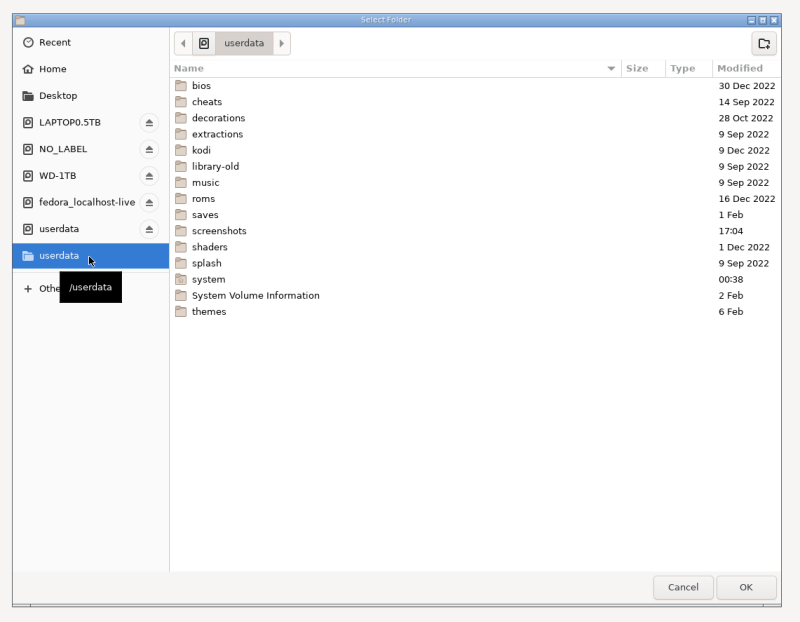Image resolution: width=800 pixels, height=622 pixels.
Task: Click the Size column header
Action: tap(643, 68)
